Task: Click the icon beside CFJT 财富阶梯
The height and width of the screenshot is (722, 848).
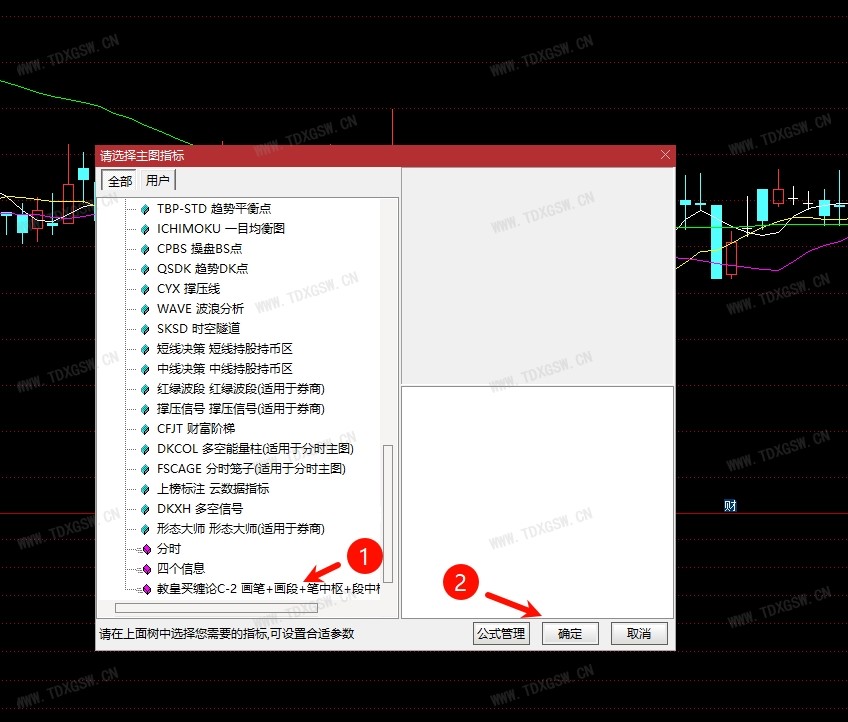Action: click(x=145, y=429)
